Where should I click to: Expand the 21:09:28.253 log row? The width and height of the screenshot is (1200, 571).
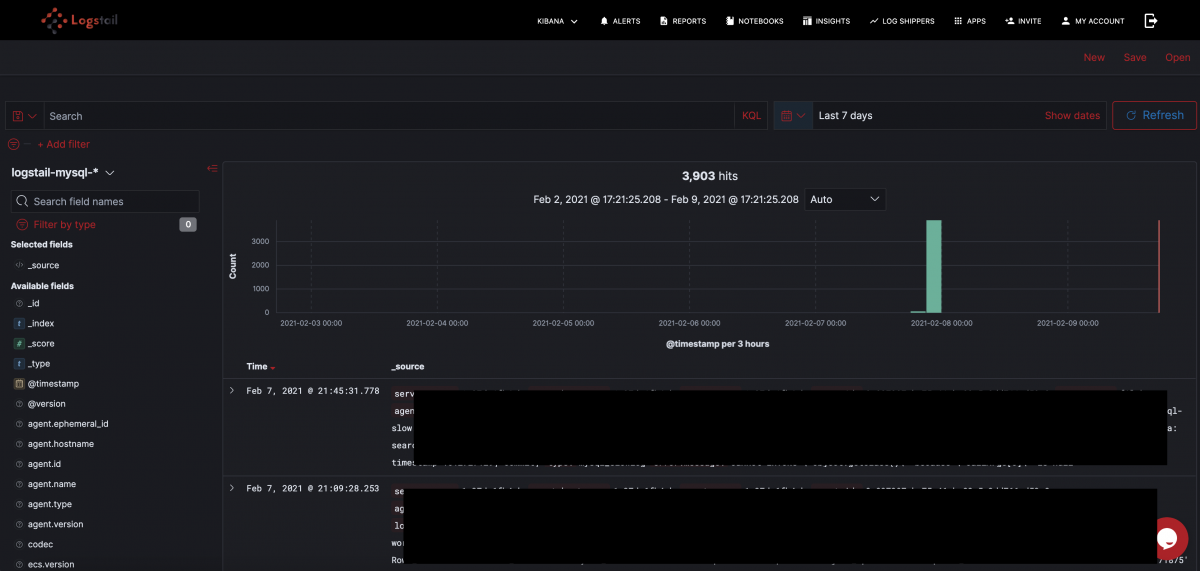232,488
